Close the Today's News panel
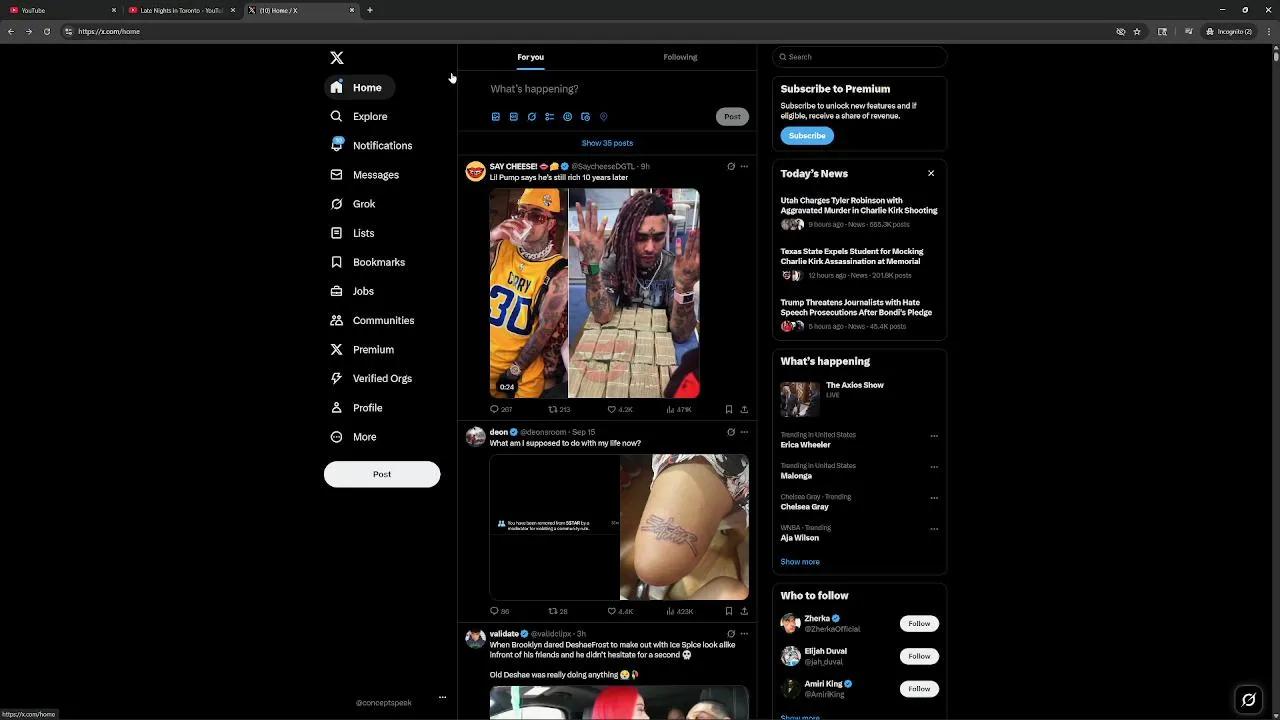 click(x=931, y=174)
